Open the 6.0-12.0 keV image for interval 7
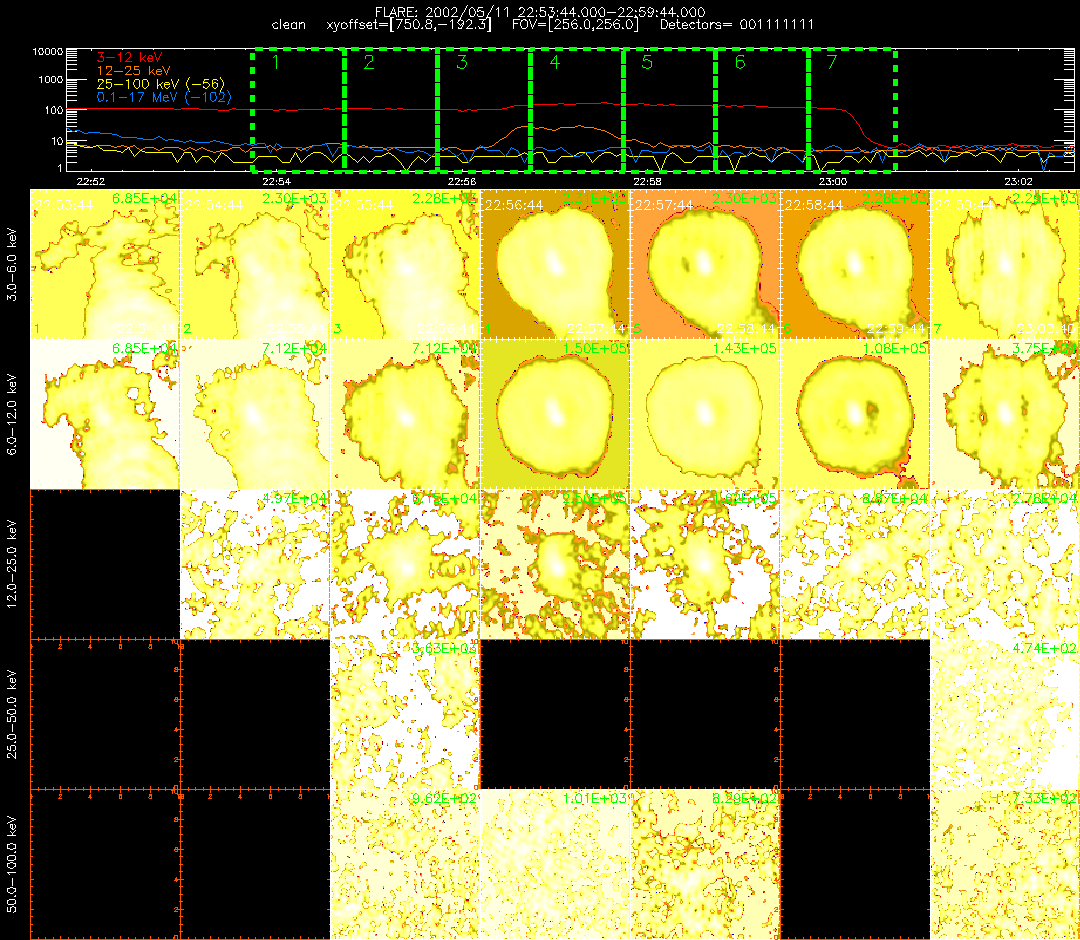The height and width of the screenshot is (940, 1080). tap(1005, 414)
